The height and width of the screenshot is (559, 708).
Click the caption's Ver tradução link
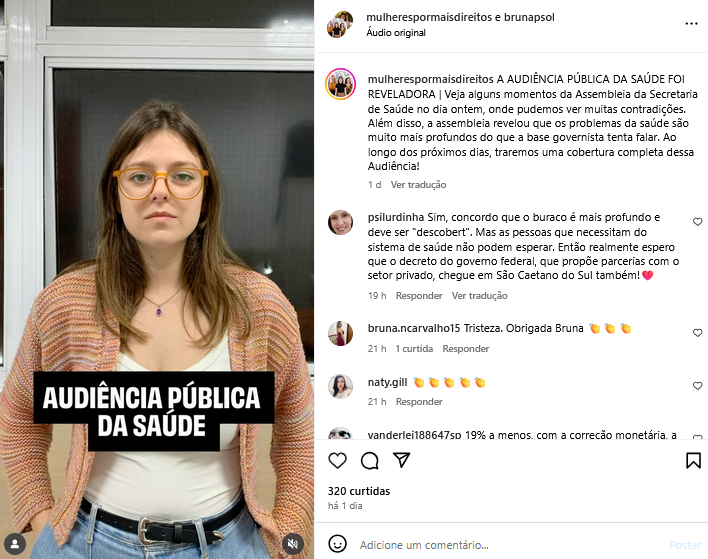coord(418,185)
